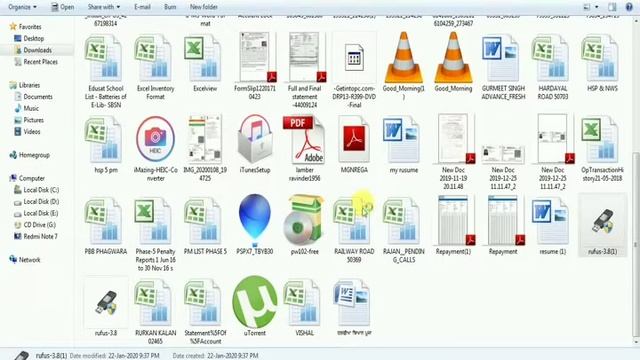Open CD Drive (G:)

click(x=35, y=225)
